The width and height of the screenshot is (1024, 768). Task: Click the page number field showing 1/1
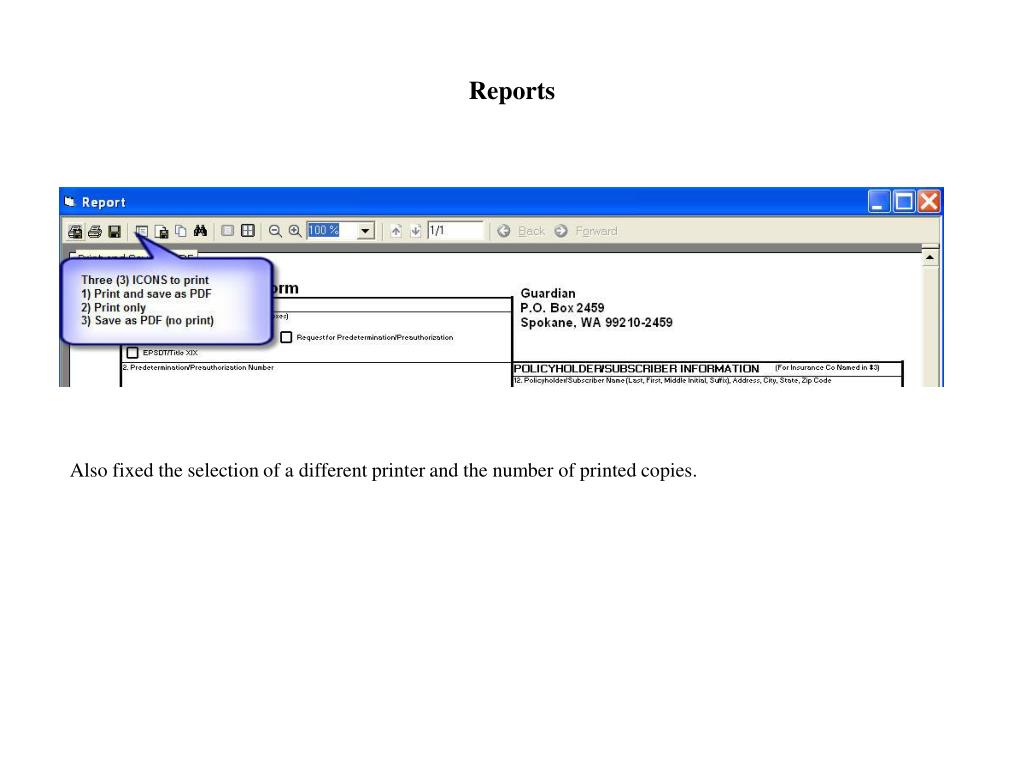(455, 231)
